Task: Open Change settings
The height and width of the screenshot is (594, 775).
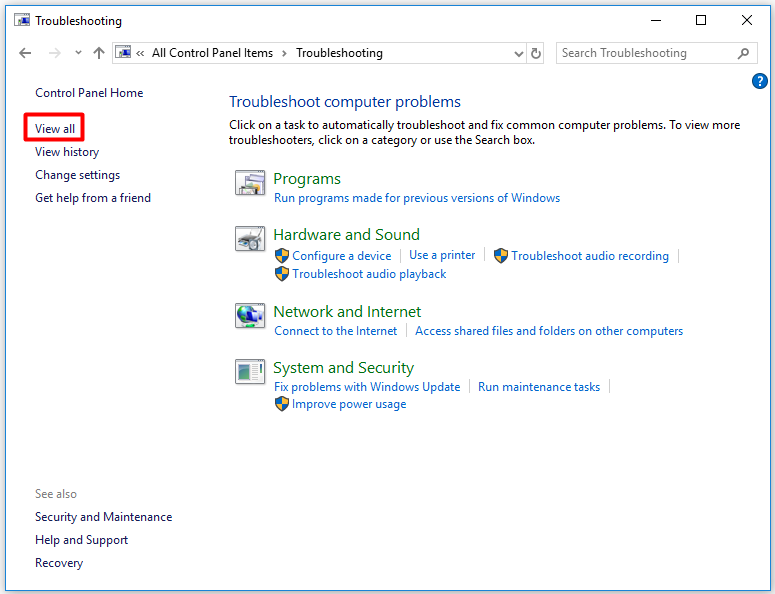Action: 78,175
